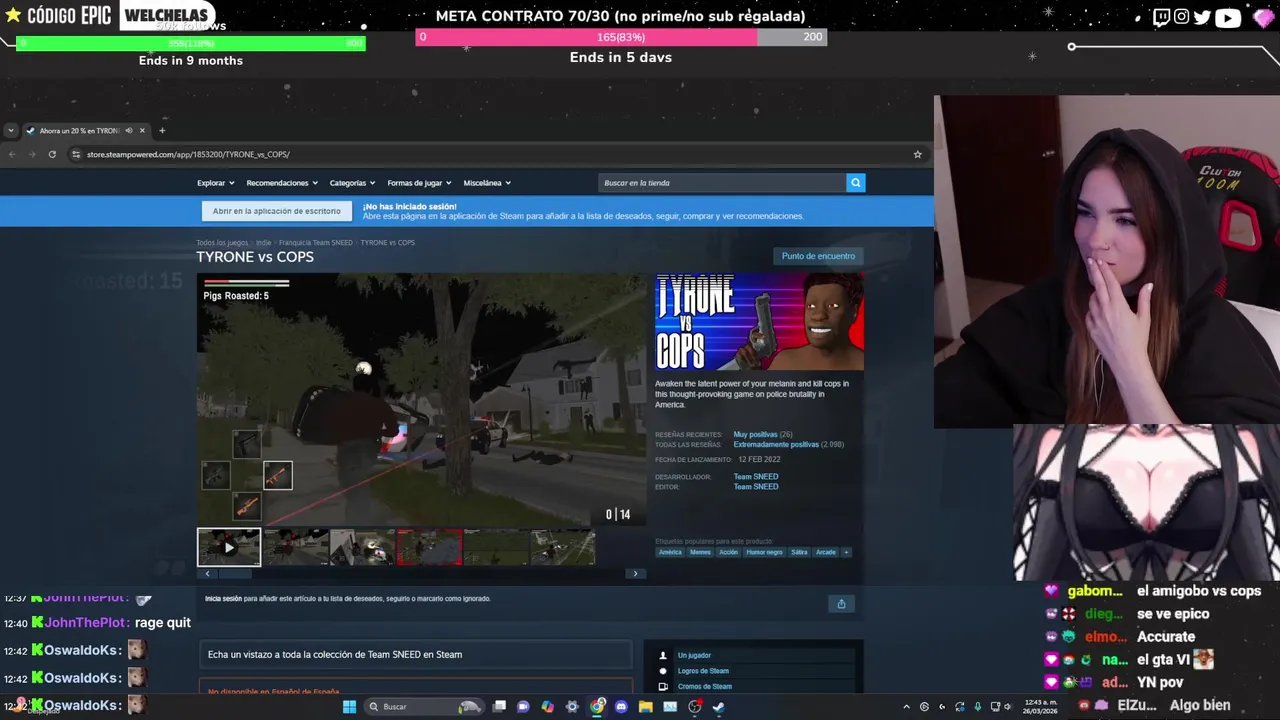
Task: Open the Windows Start menu
Action: pyautogui.click(x=349, y=707)
